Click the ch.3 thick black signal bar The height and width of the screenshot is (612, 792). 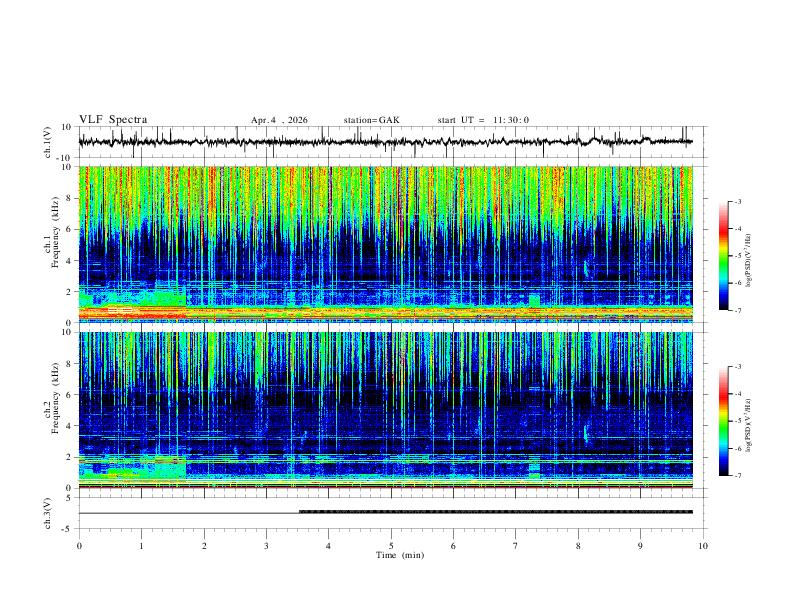[496, 512]
